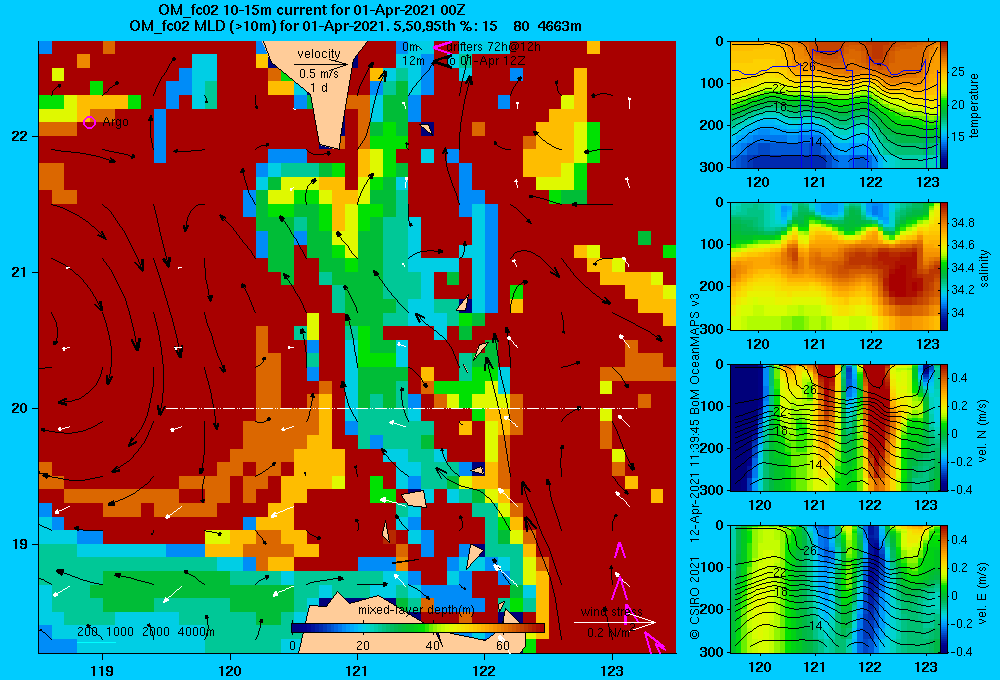Image resolution: width=1000 pixels, height=680 pixels.
Task: Click the 'vel. N (m/s)' axis label
Action: (x=982, y=431)
